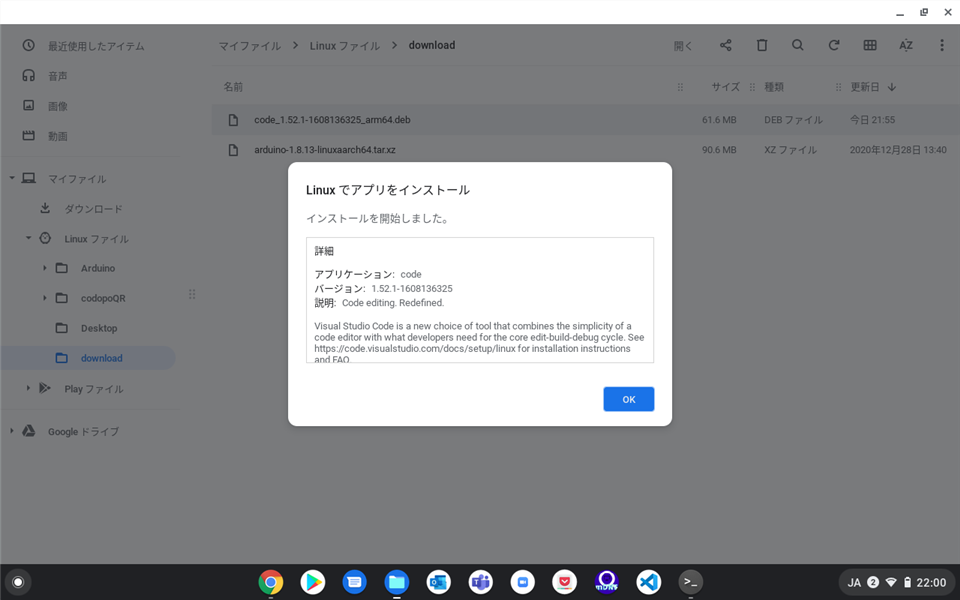The image size is (960, 600).
Task: Open AZ sort options
Action: click(906, 45)
